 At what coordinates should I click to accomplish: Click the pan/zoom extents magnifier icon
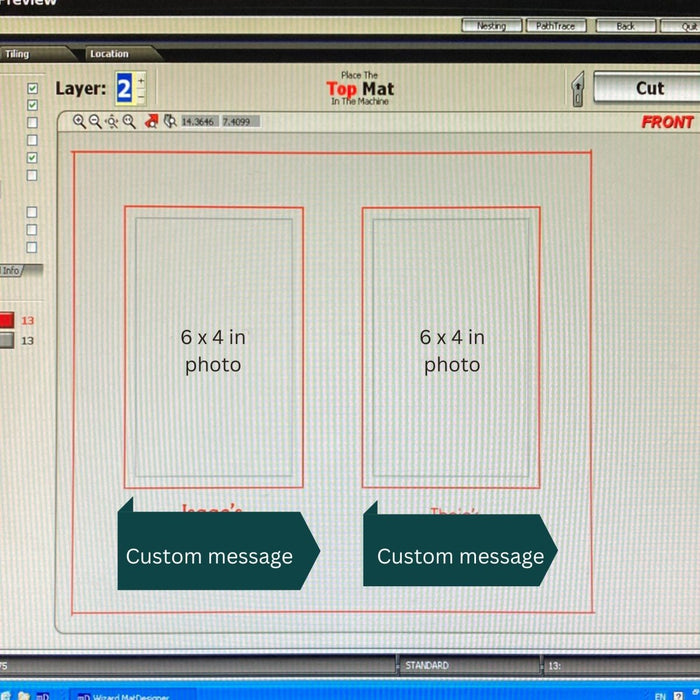[112, 121]
